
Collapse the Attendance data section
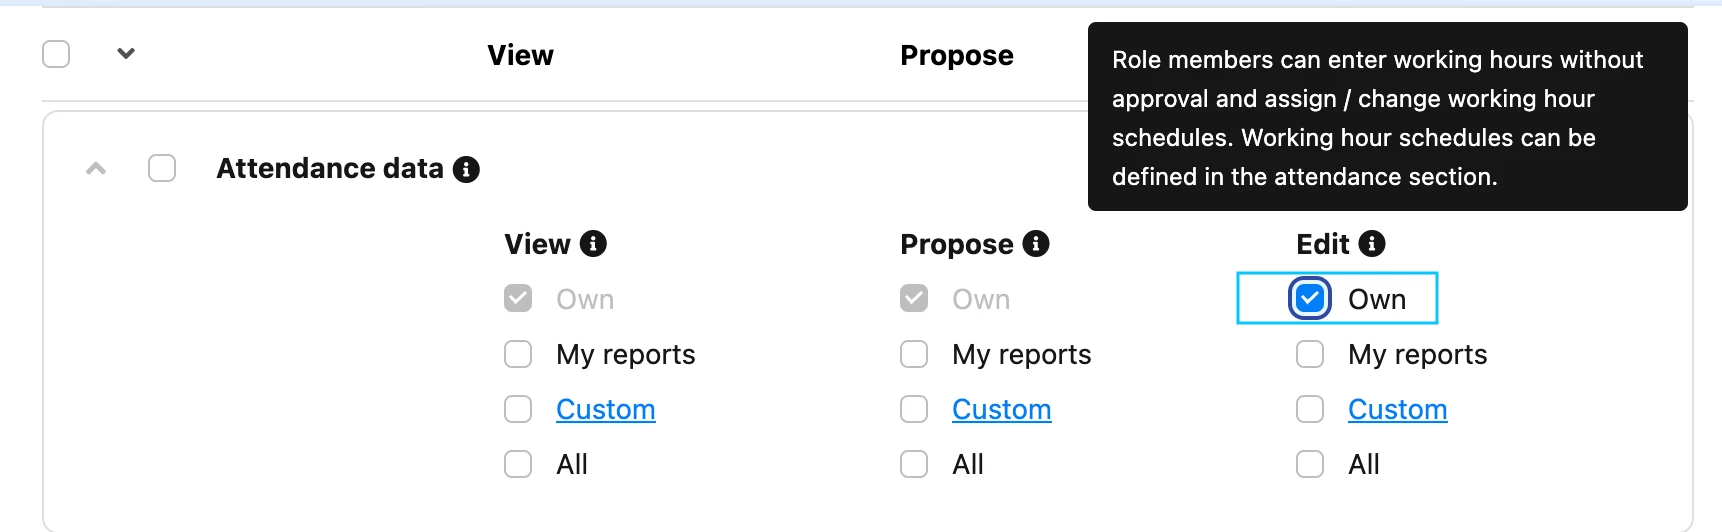point(96,168)
